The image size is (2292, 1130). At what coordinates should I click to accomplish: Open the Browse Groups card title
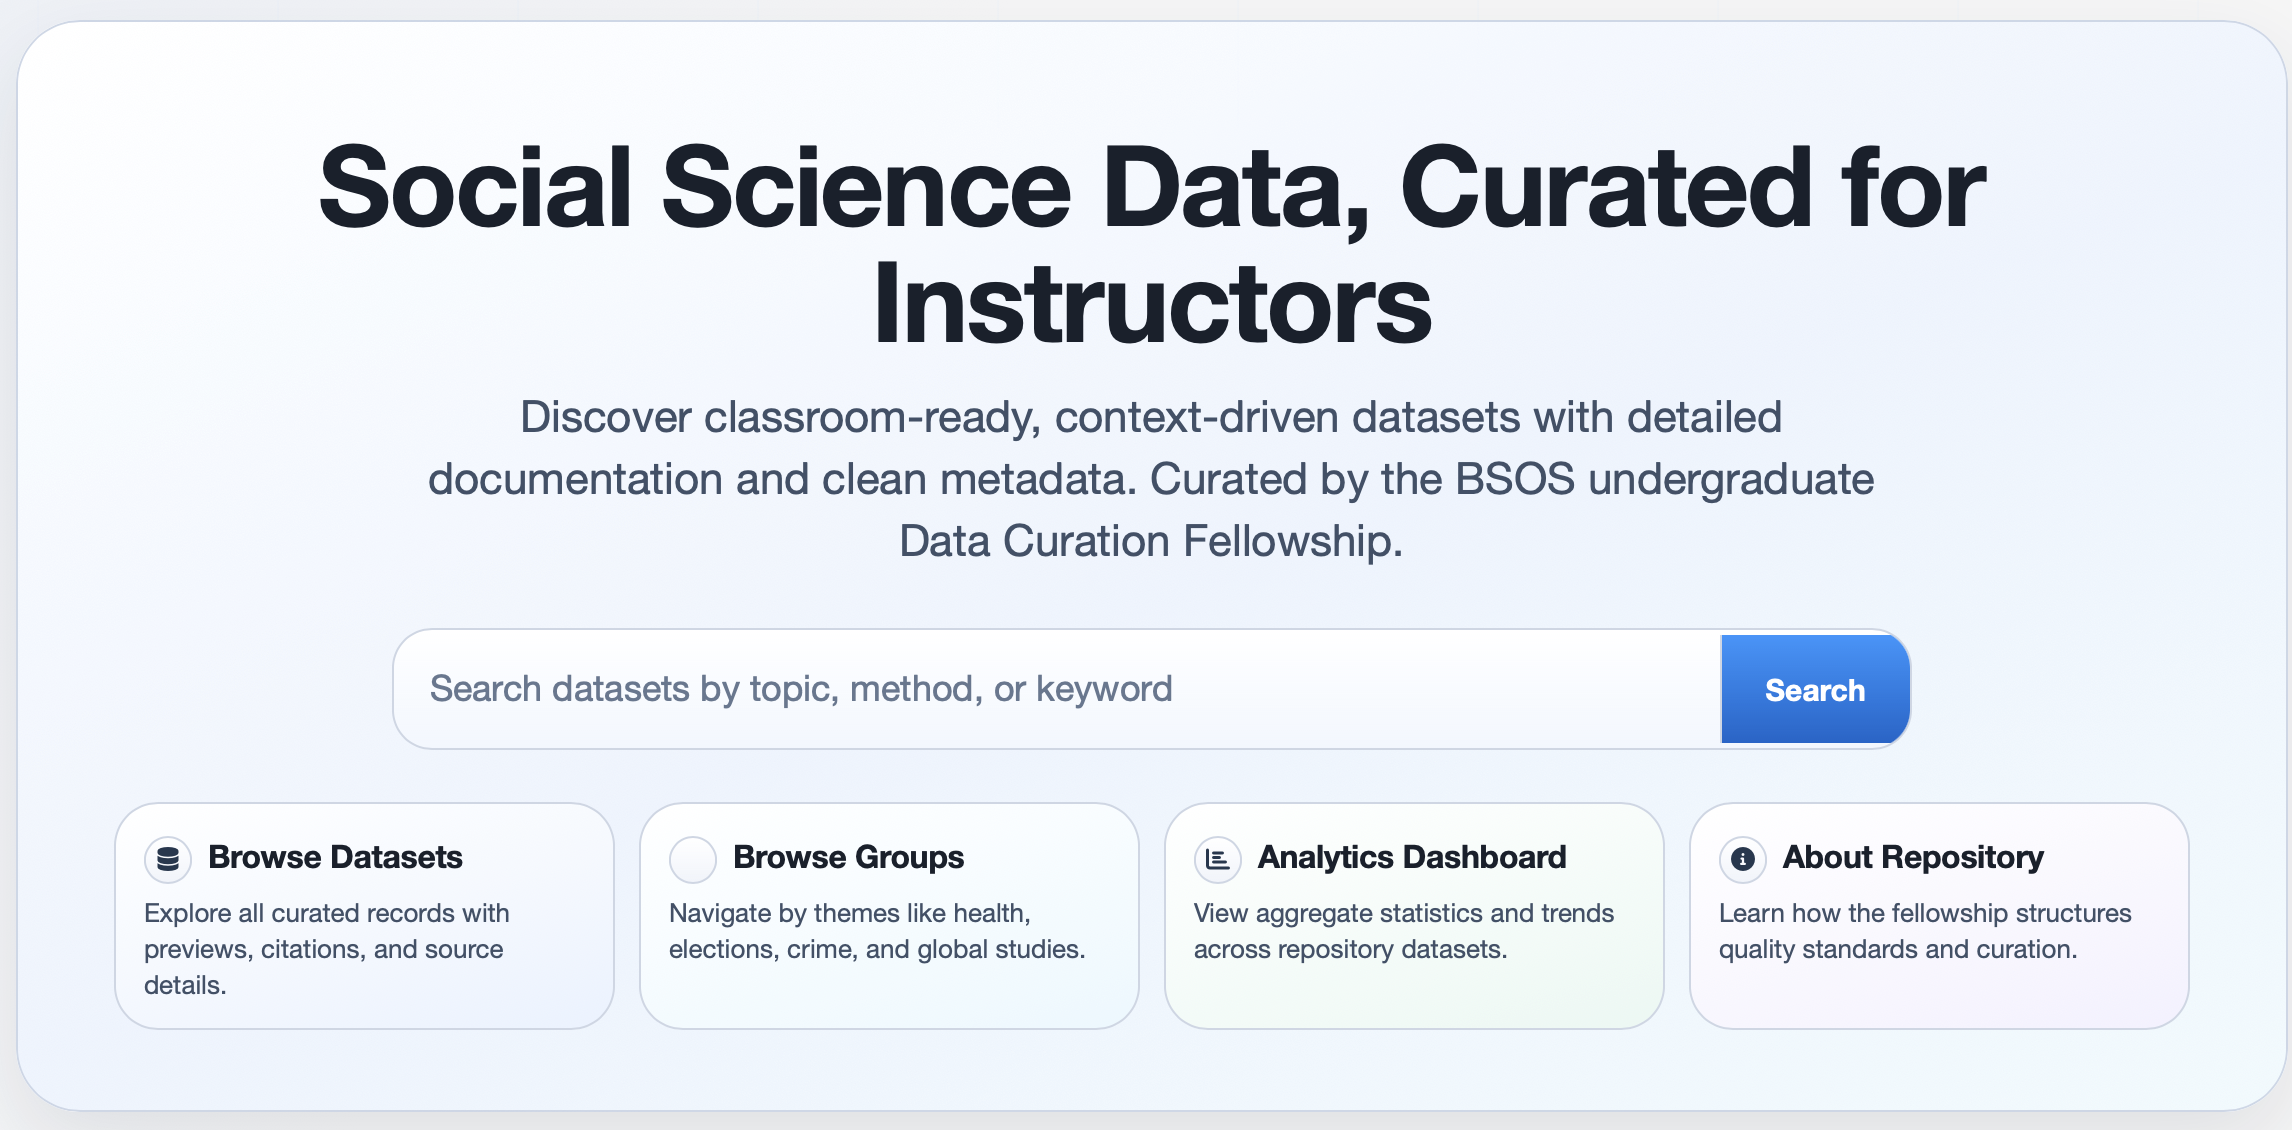pyautogui.click(x=848, y=857)
